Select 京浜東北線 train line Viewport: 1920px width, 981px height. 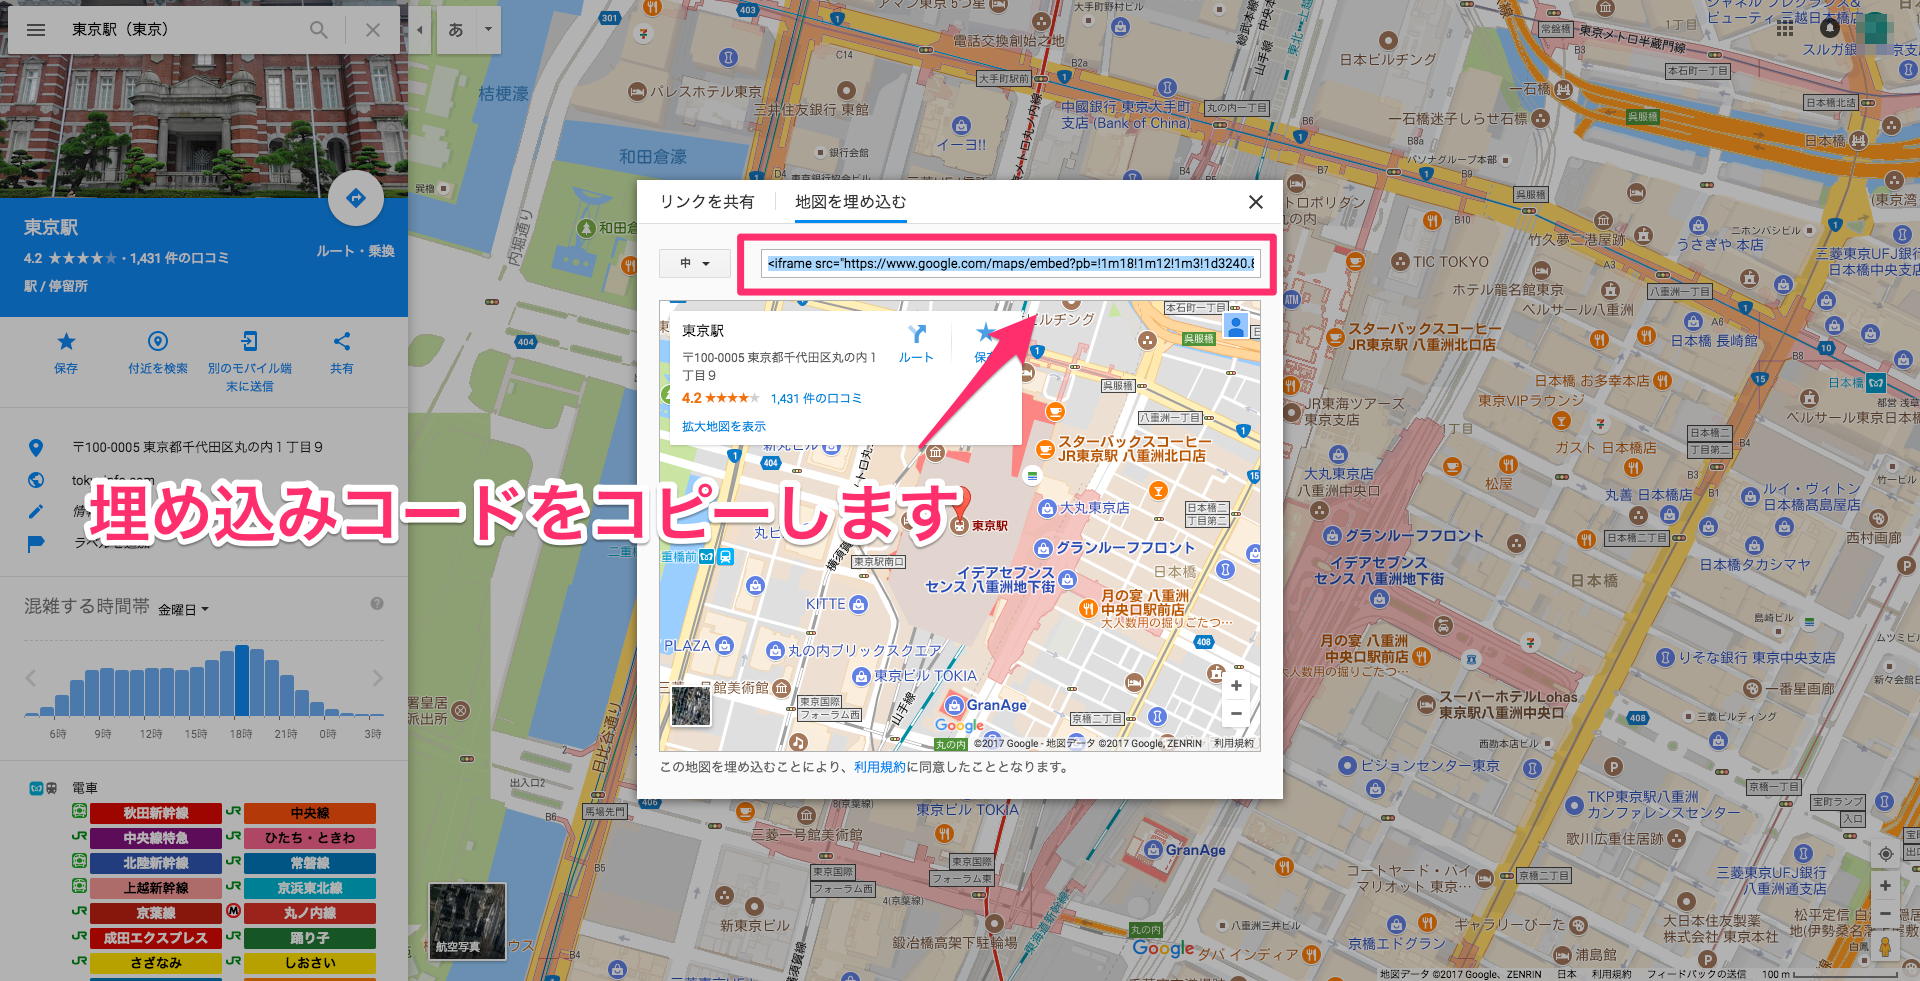point(310,888)
